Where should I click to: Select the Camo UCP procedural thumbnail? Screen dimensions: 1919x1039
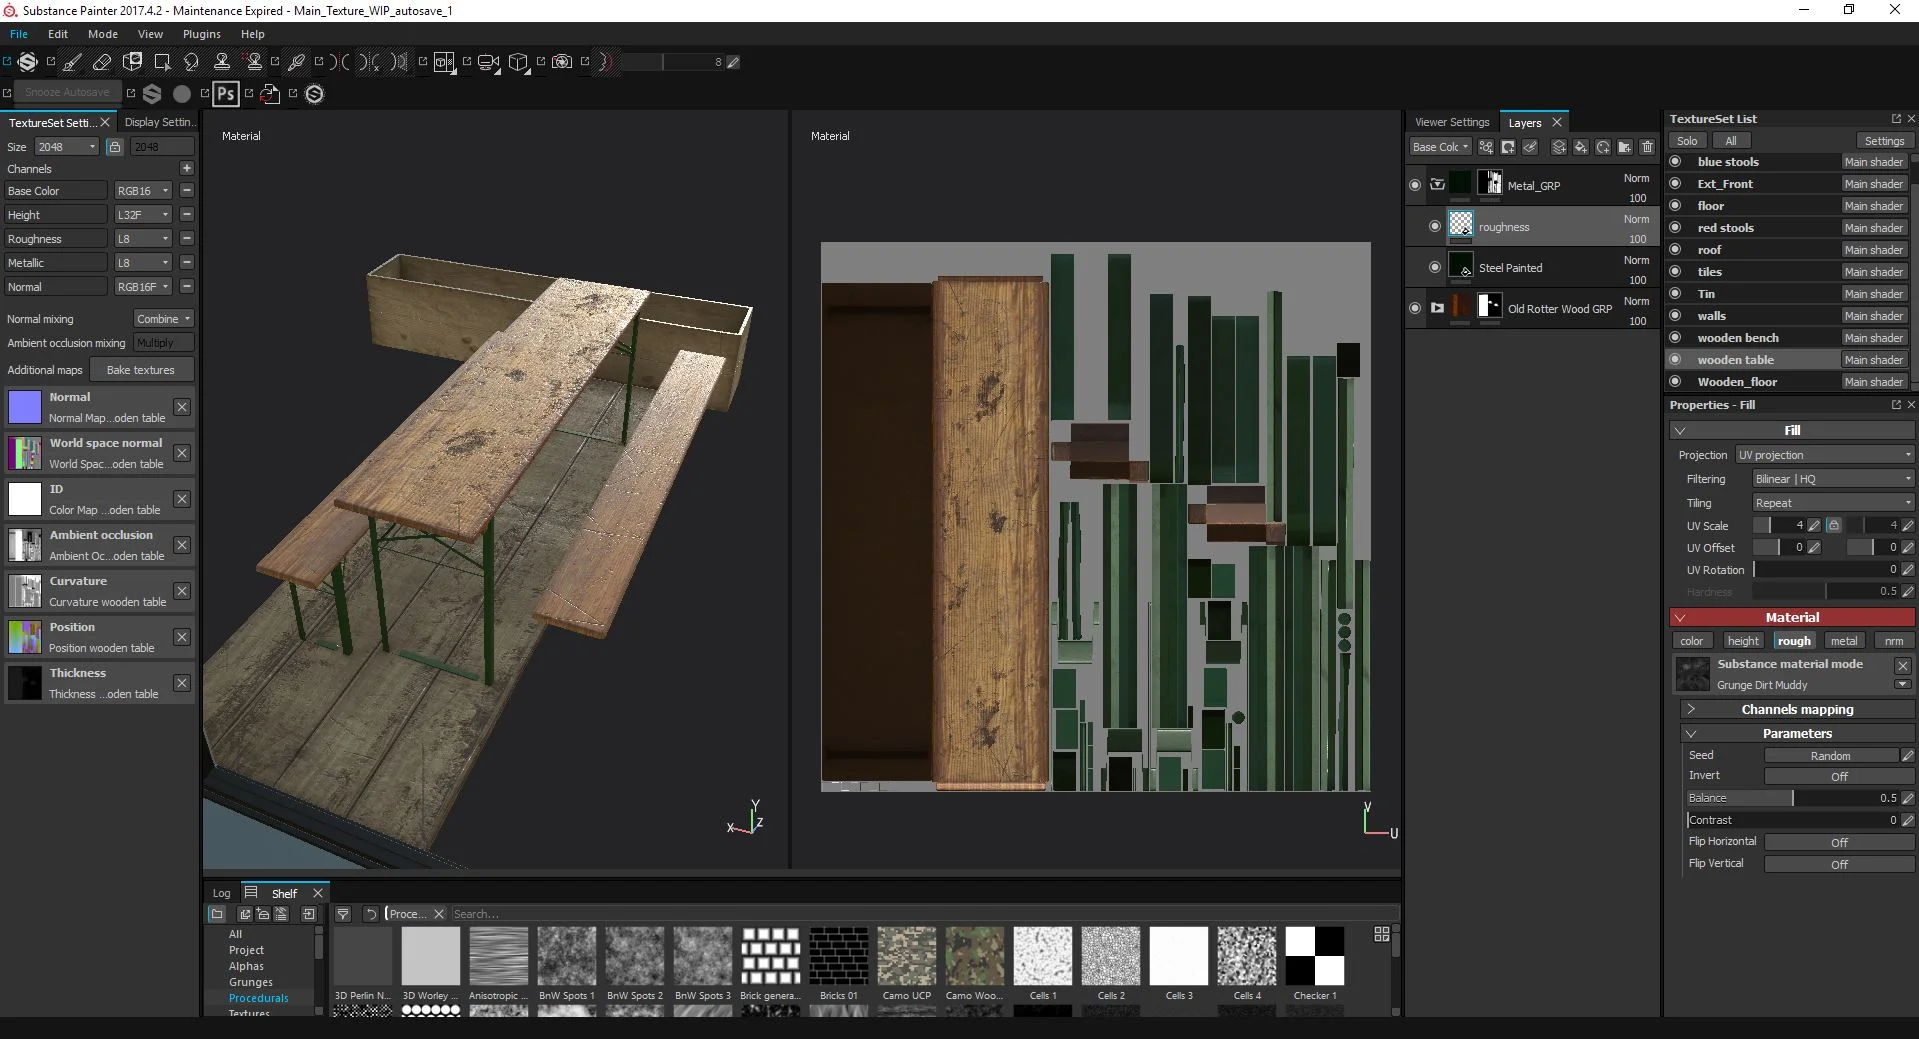coord(906,956)
